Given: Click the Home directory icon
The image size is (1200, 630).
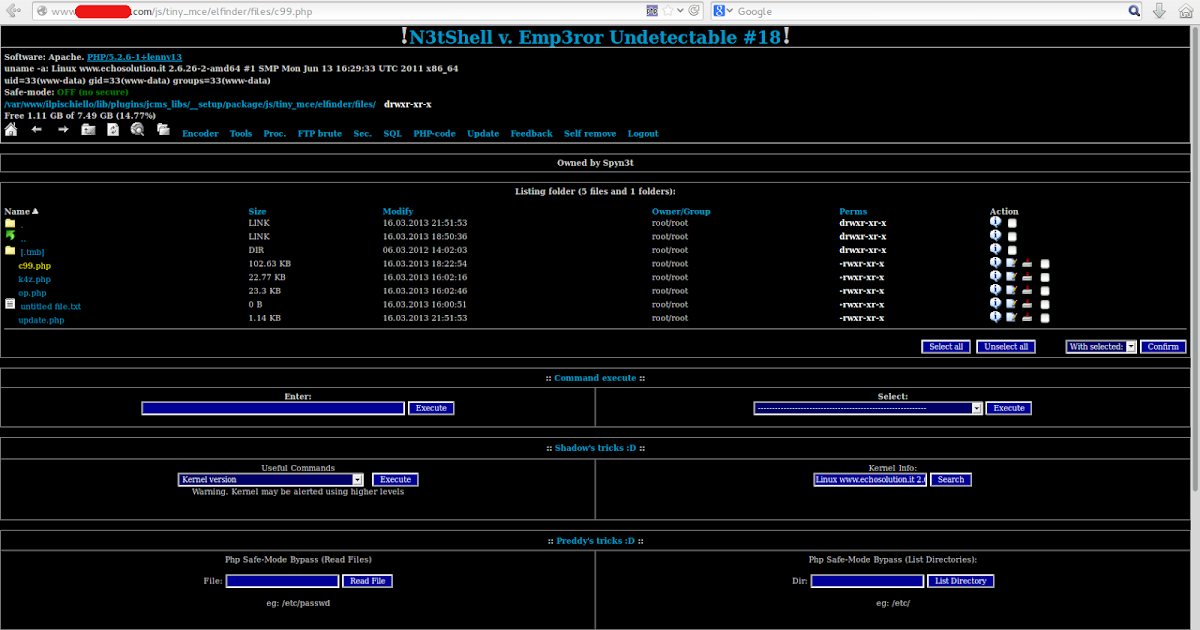Looking at the screenshot, I should [x=11, y=132].
